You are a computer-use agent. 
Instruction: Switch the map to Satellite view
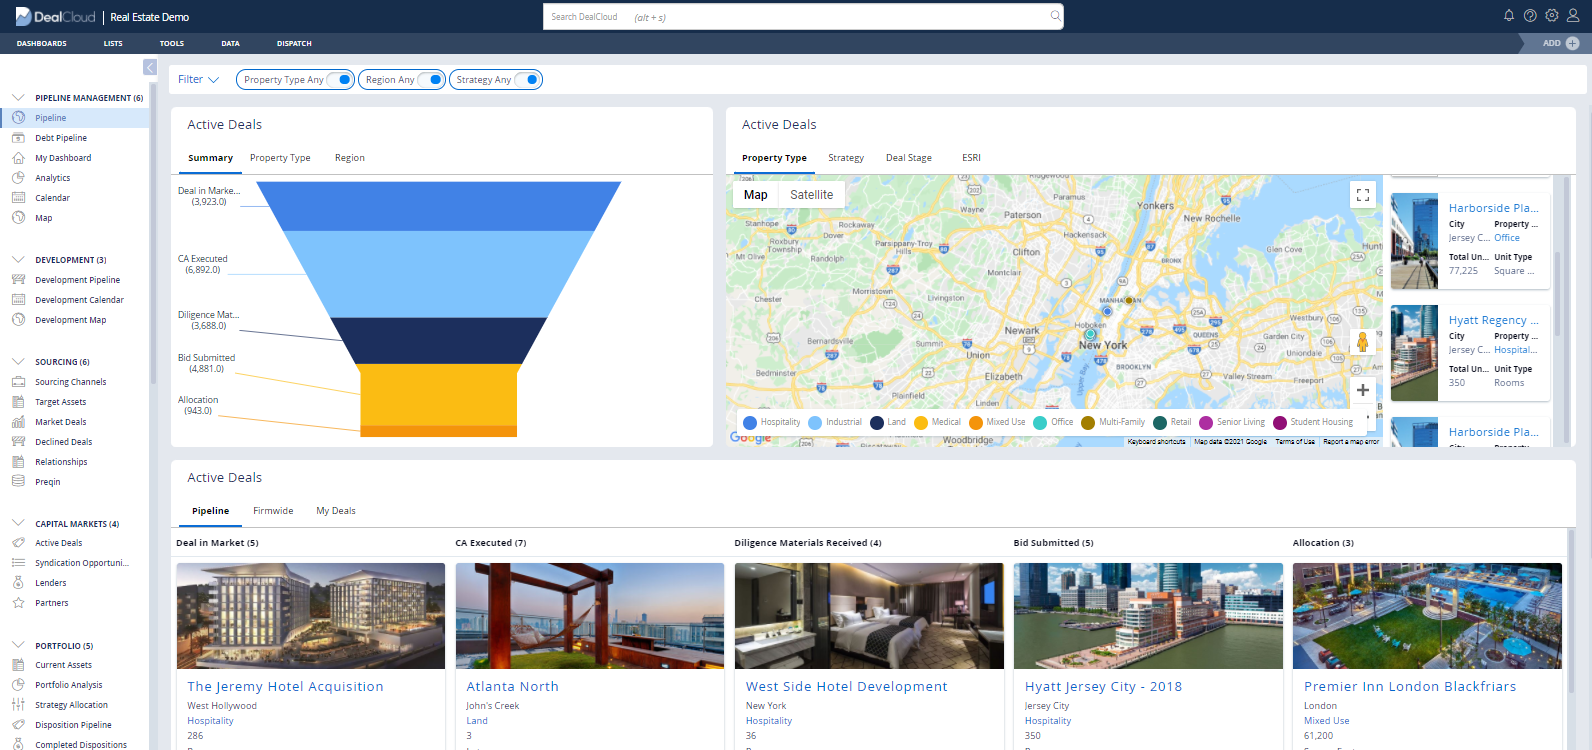812,195
